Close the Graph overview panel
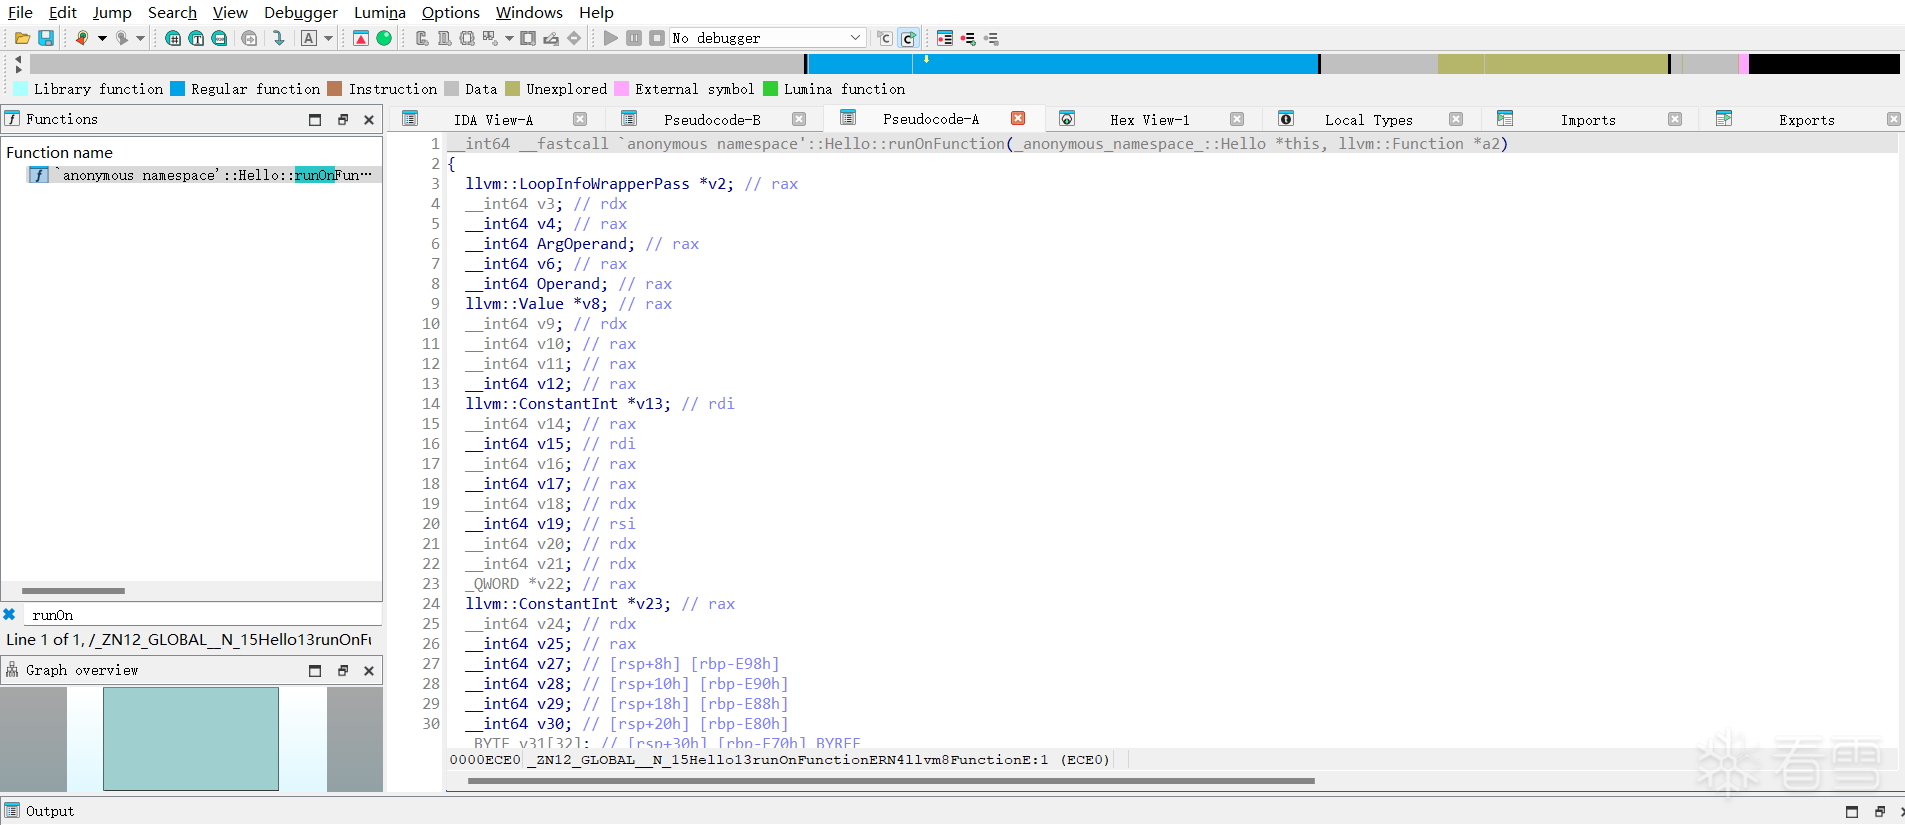 tap(369, 670)
